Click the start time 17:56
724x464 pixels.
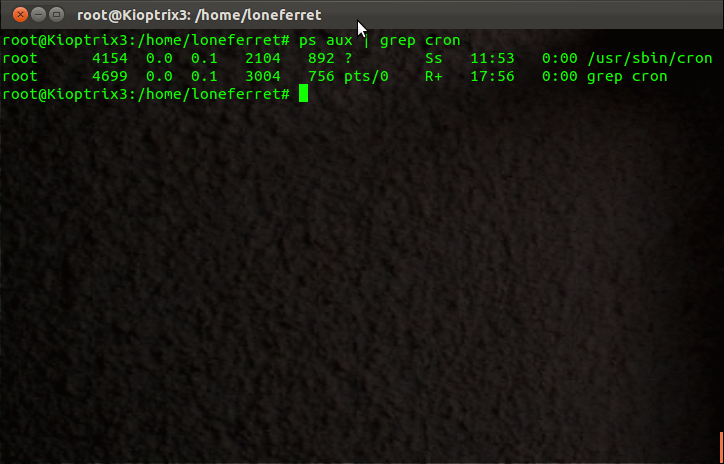point(492,76)
